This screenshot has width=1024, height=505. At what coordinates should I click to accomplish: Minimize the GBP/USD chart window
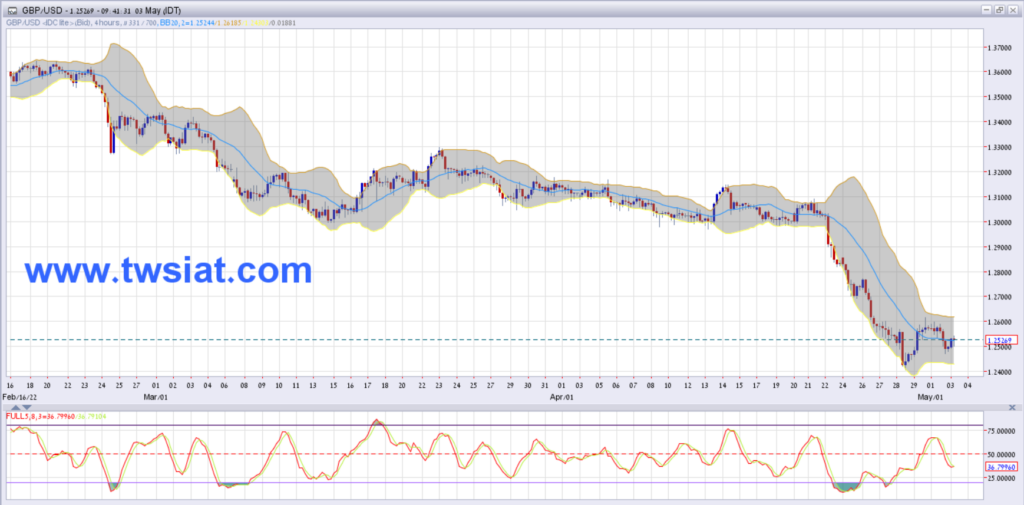click(987, 10)
